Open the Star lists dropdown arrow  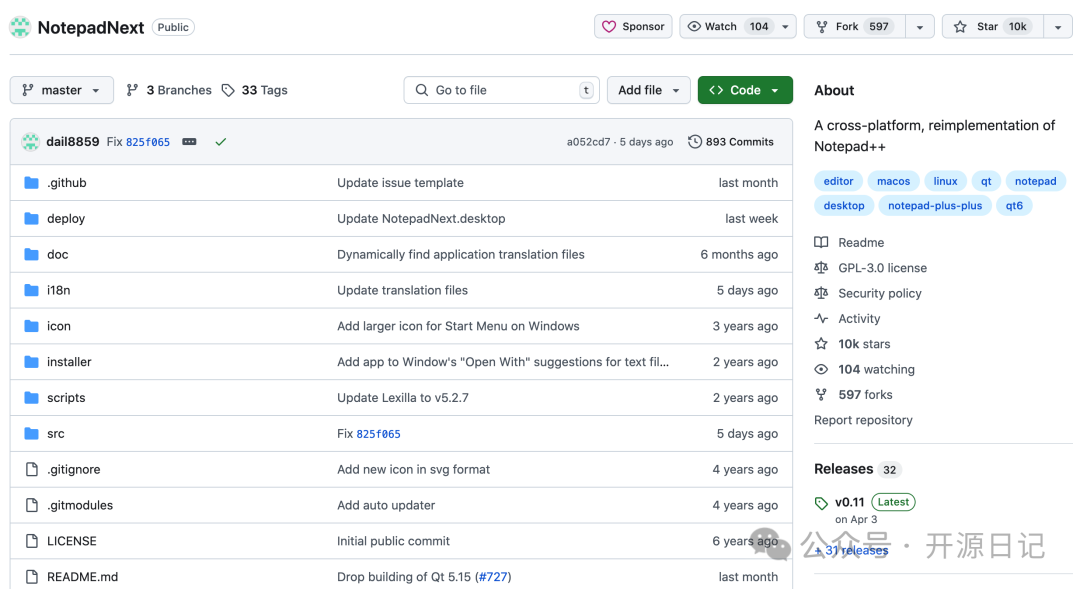[1058, 27]
